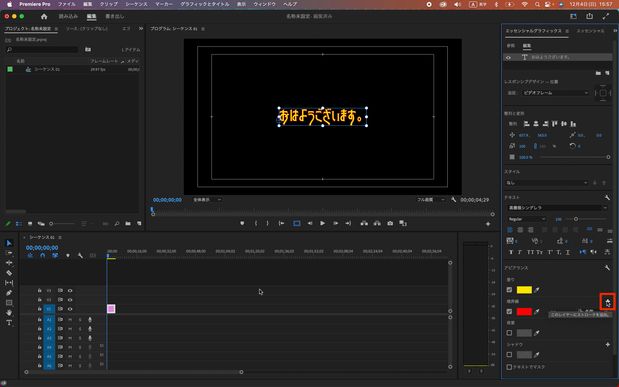Open Workspaces icon in top right header
The height and width of the screenshot is (387, 619).
(x=573, y=16)
